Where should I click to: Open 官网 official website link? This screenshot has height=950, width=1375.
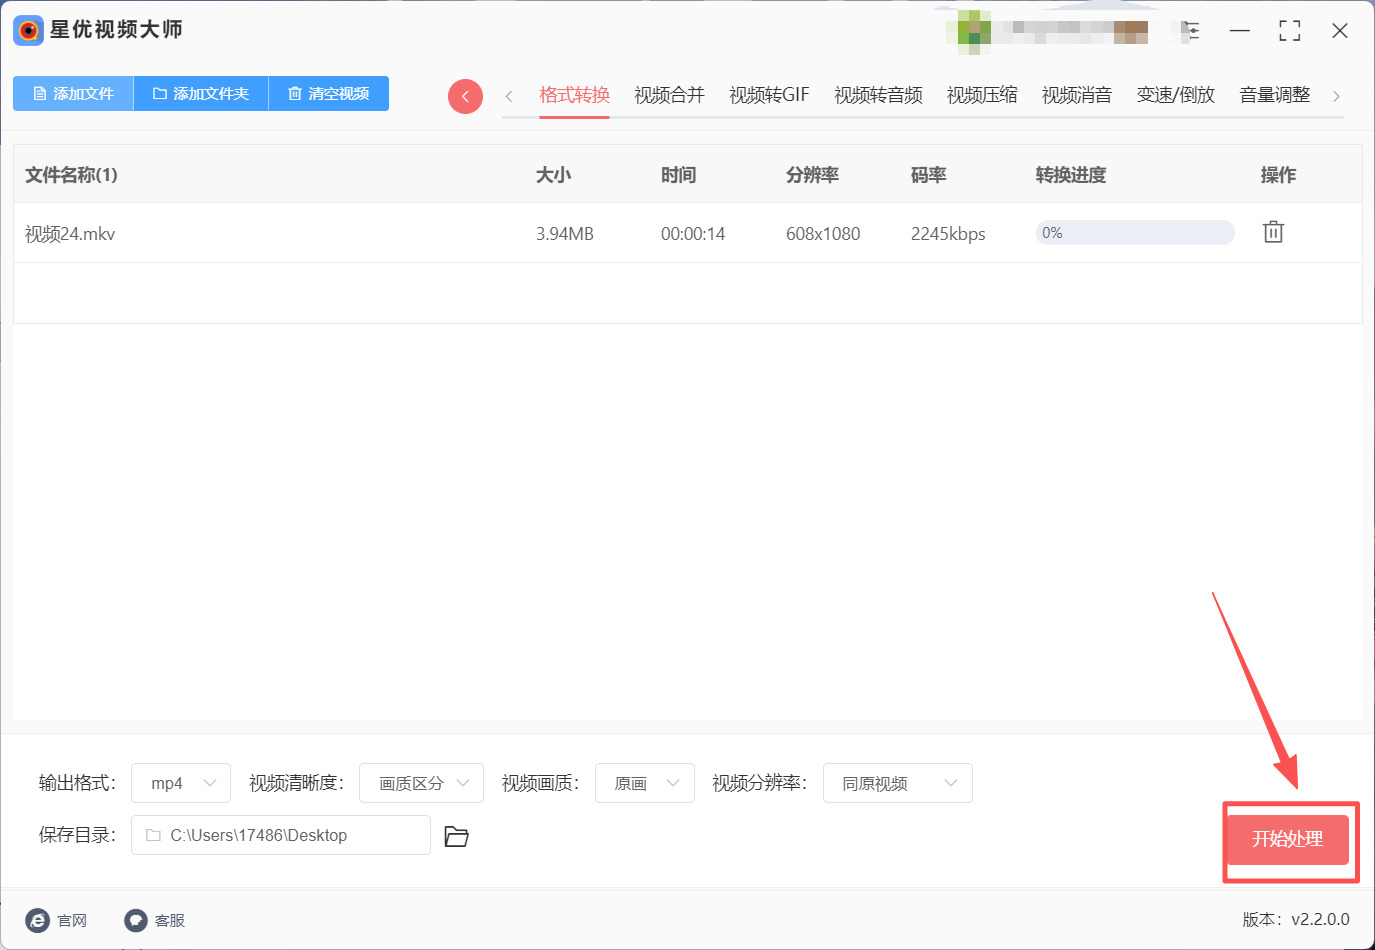[x=56, y=920]
